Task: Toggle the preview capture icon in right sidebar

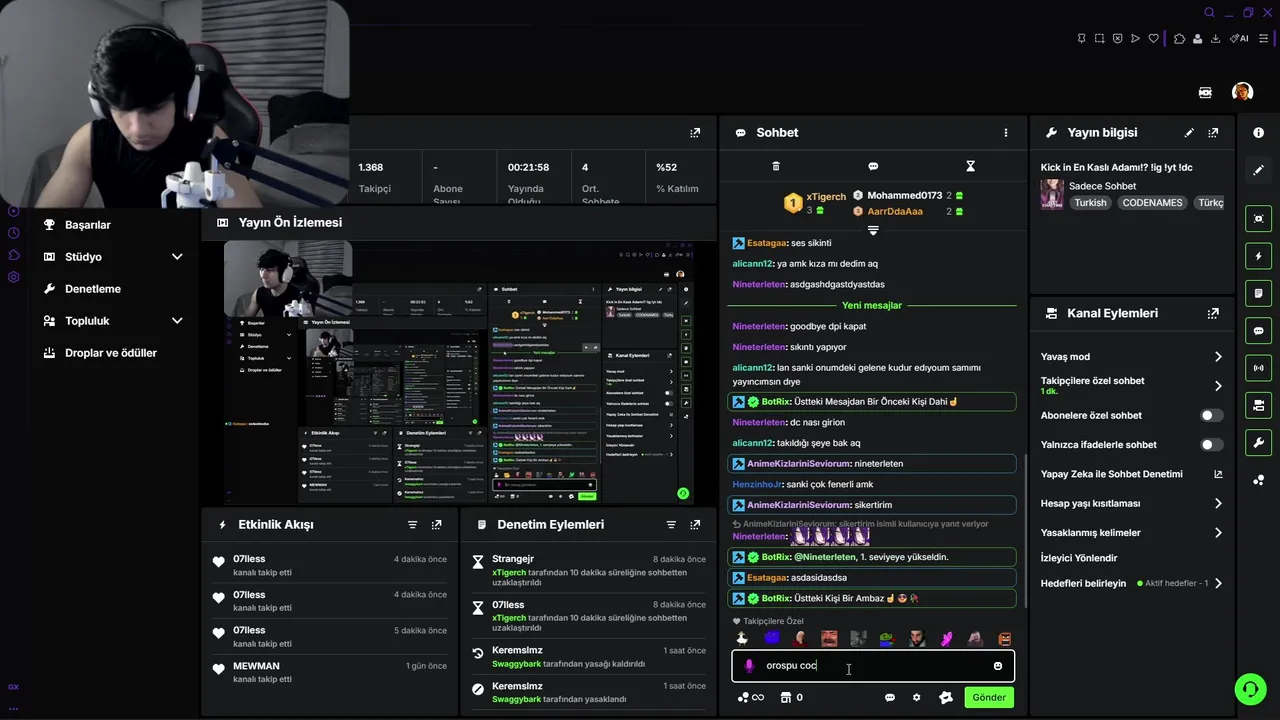Action: coord(1258,219)
